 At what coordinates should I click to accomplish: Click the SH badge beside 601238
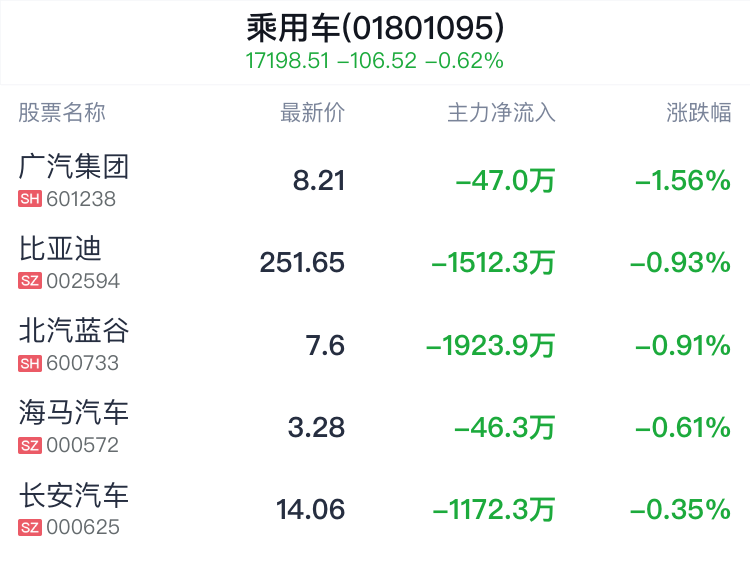pyautogui.click(x=30, y=199)
